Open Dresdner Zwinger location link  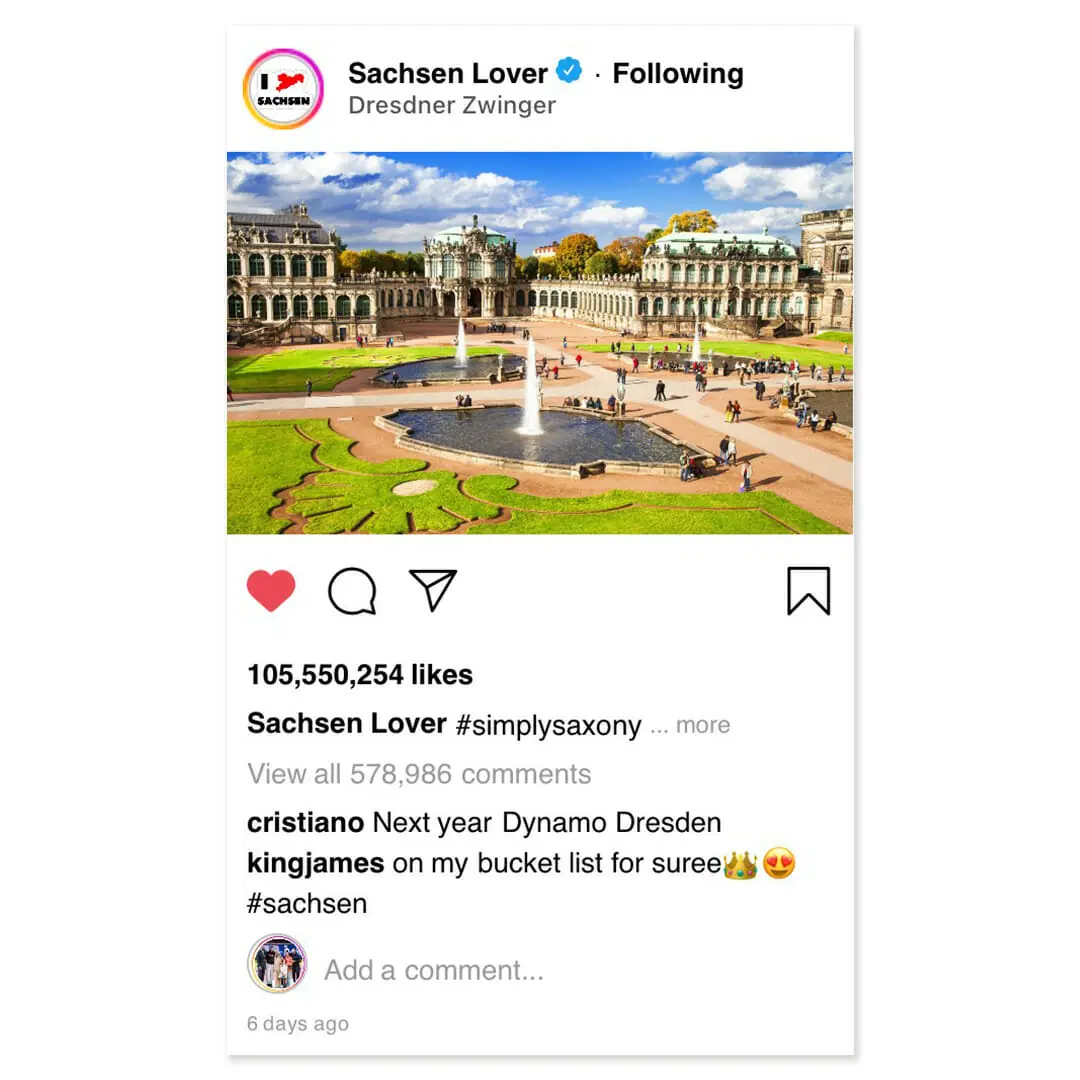452,105
